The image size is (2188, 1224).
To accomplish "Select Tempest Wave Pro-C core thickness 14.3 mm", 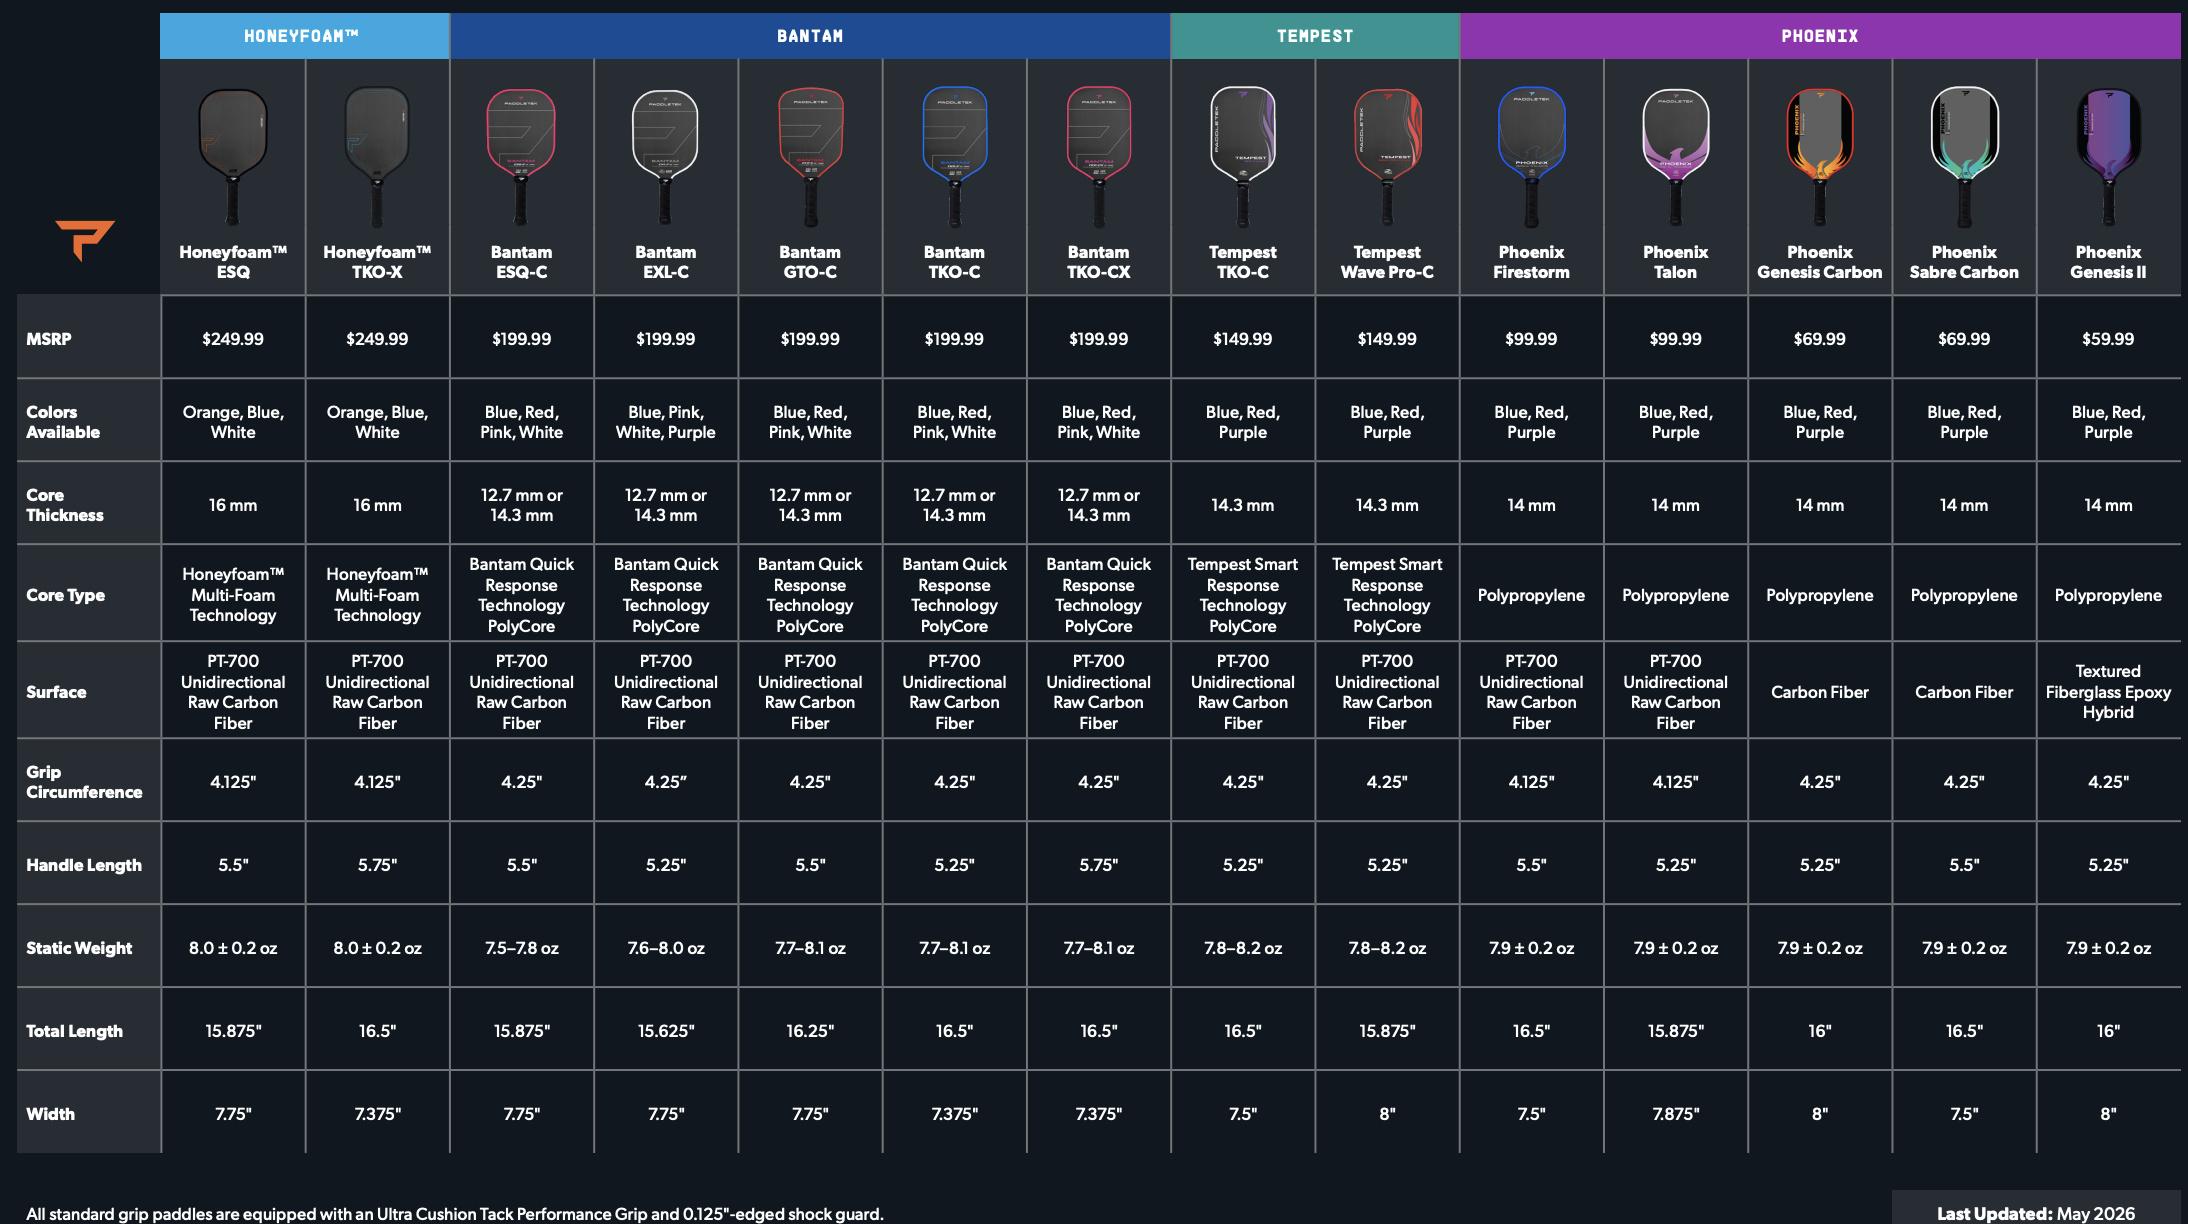I will tap(1387, 505).
